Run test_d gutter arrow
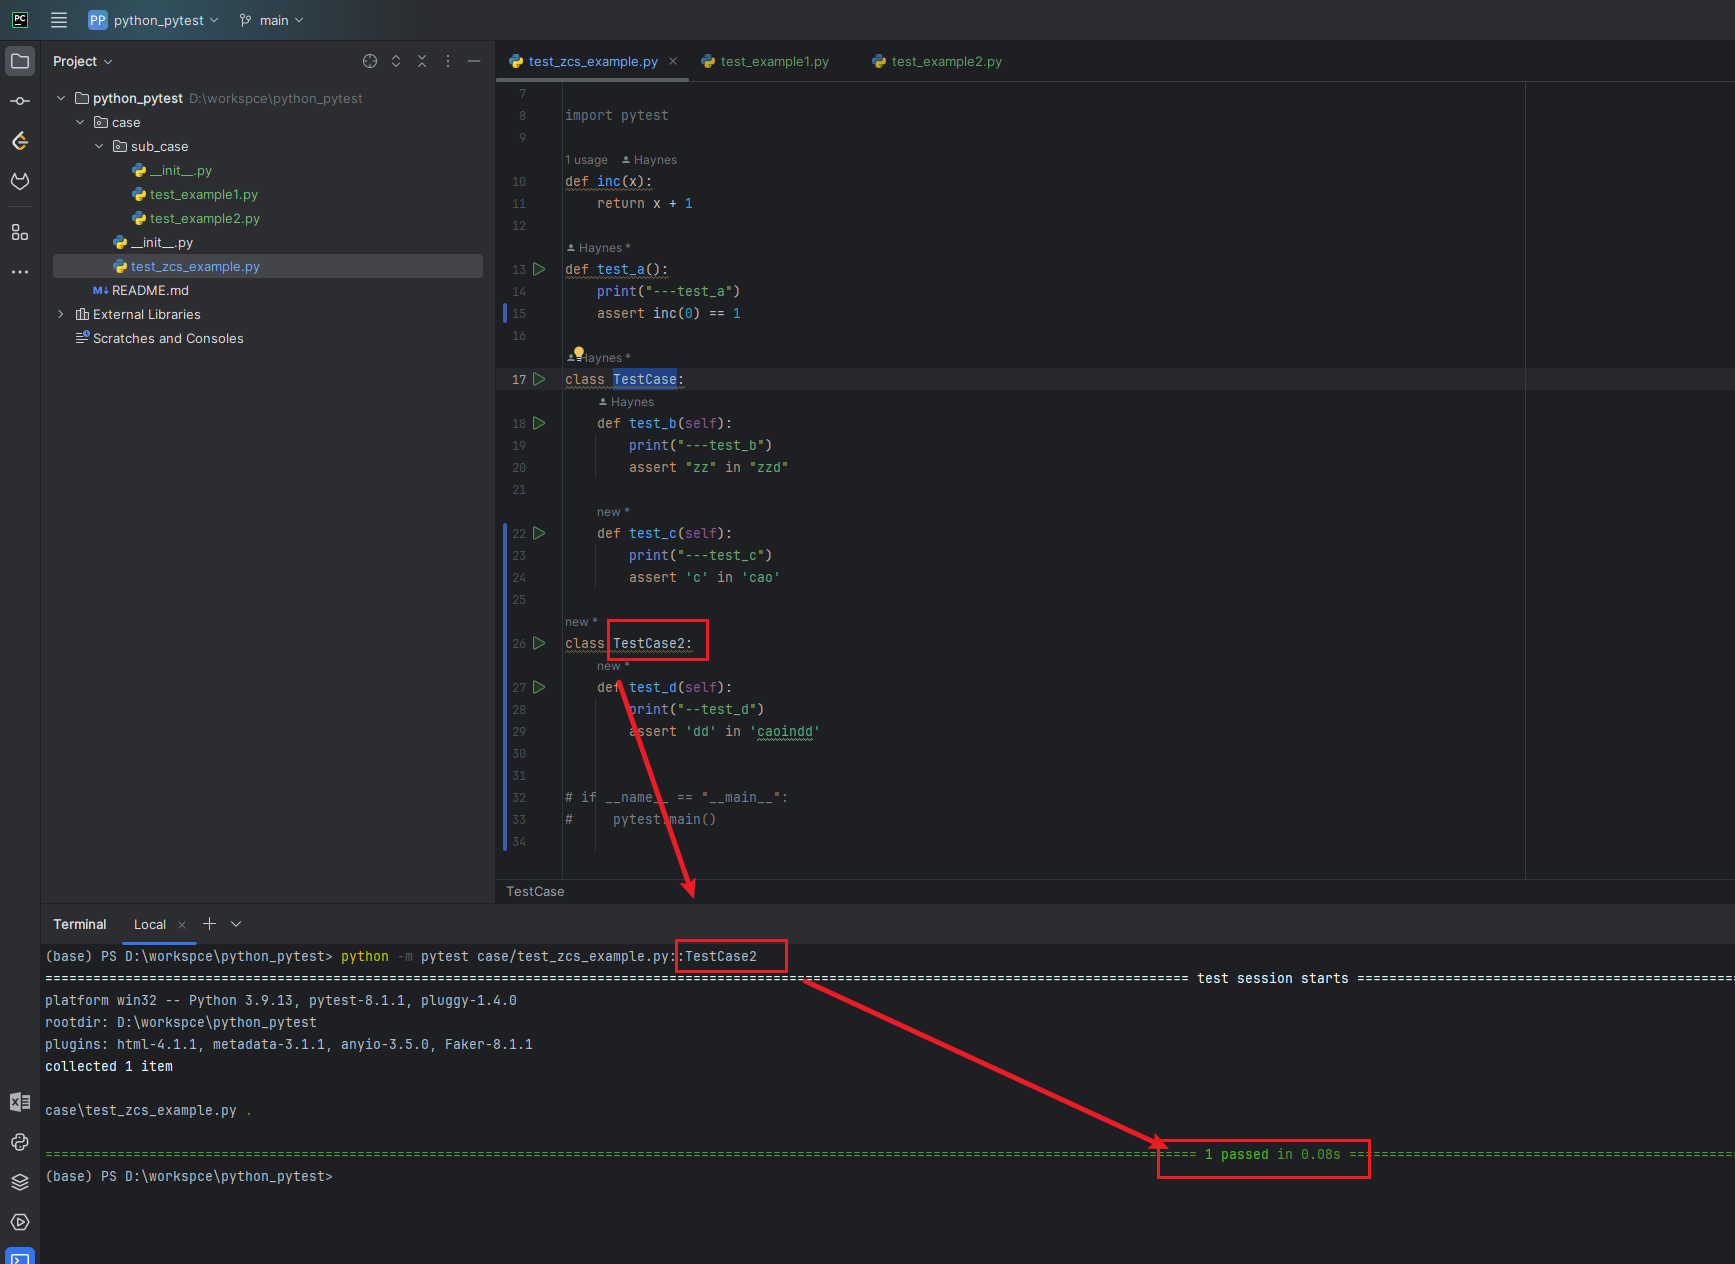Image resolution: width=1735 pixels, height=1264 pixels. click(539, 687)
